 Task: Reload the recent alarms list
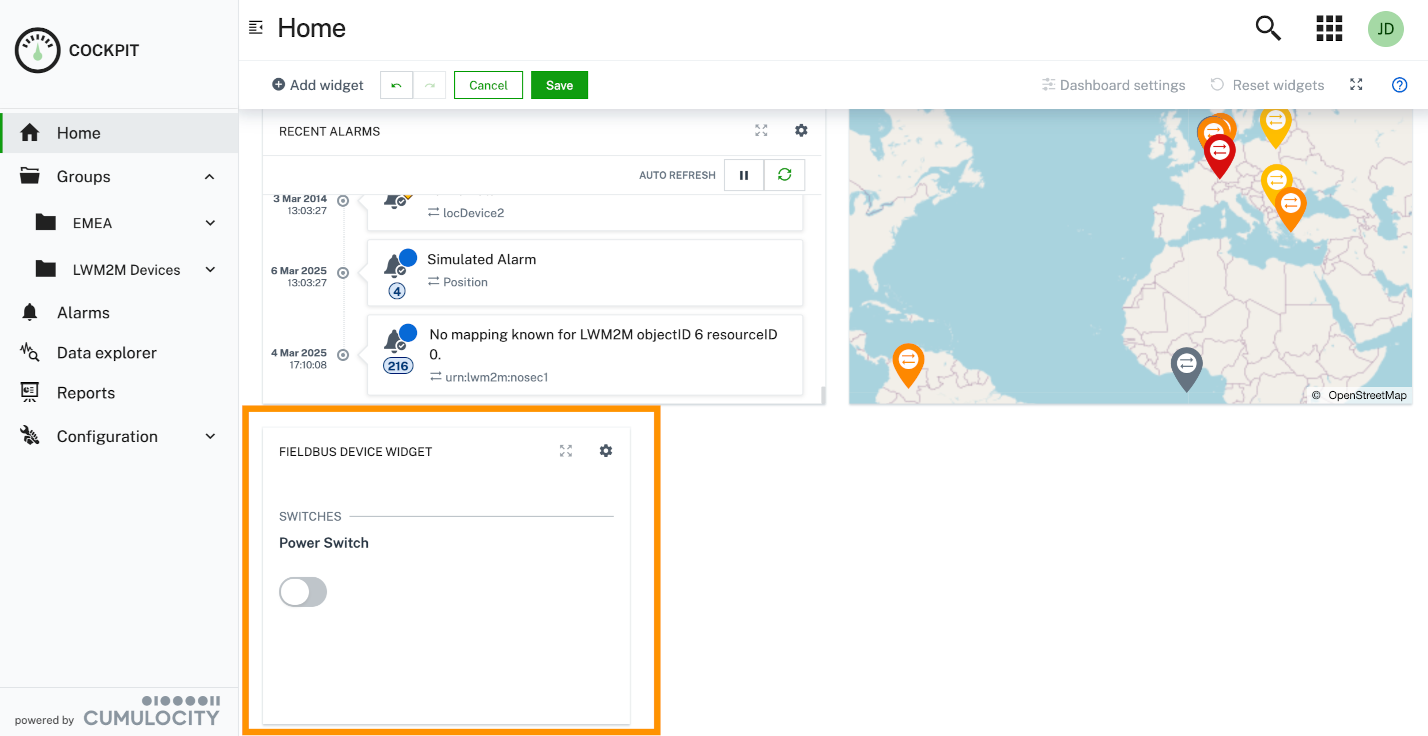784,175
